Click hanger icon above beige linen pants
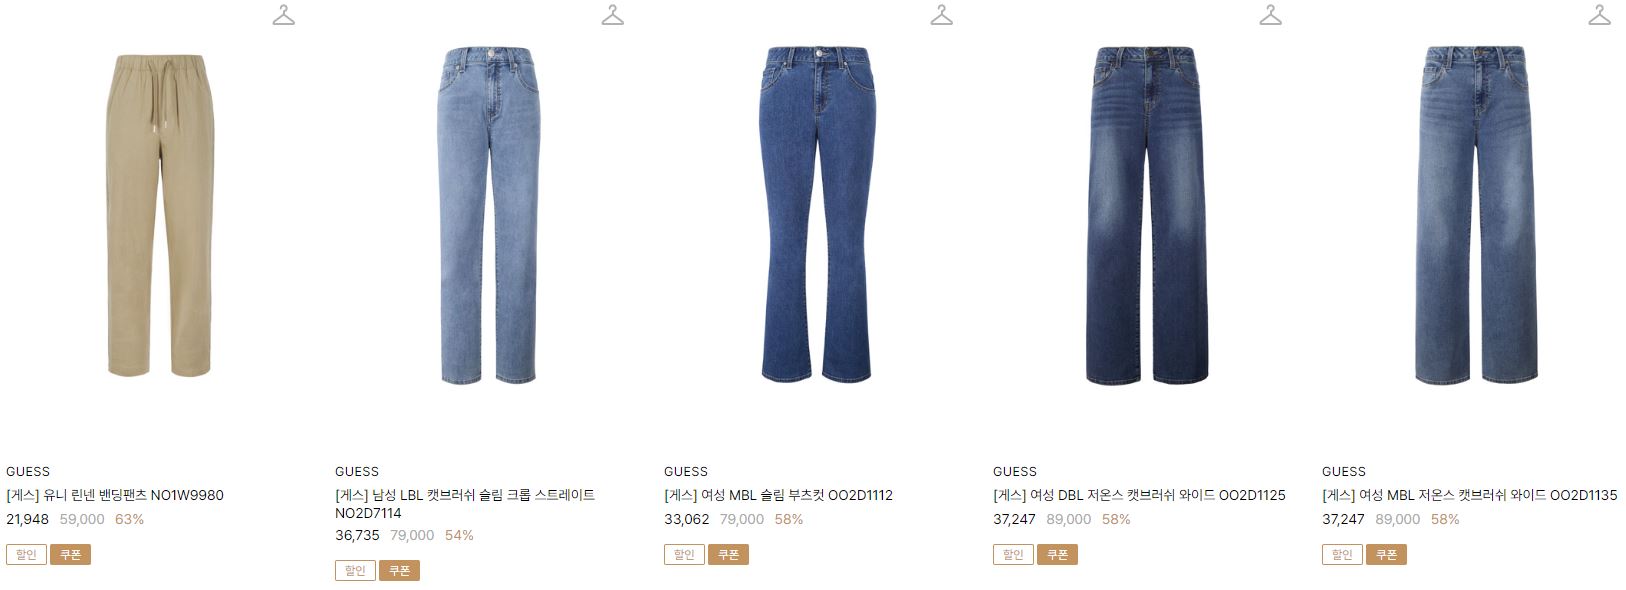The image size is (1626, 590). click(x=284, y=15)
